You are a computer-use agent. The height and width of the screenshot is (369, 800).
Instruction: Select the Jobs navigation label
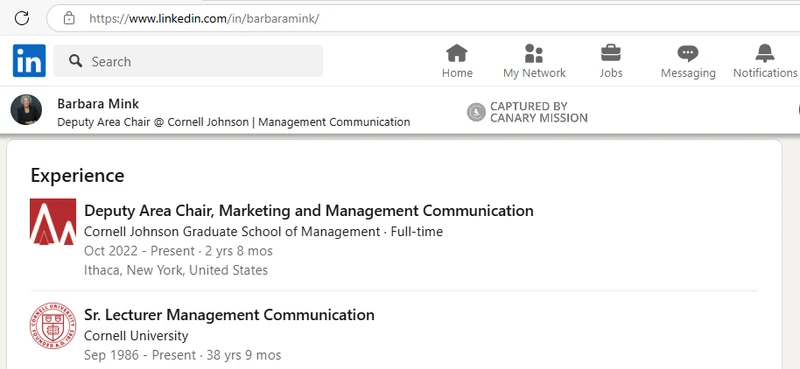click(x=611, y=73)
